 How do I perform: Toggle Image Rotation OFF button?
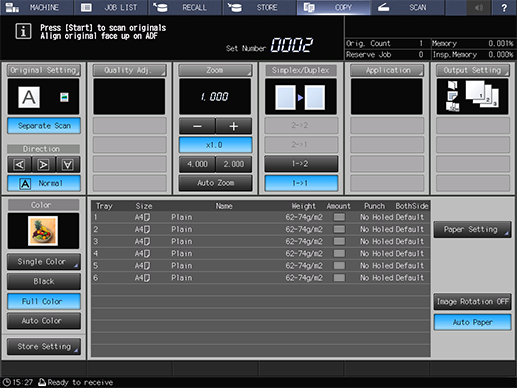(x=472, y=302)
